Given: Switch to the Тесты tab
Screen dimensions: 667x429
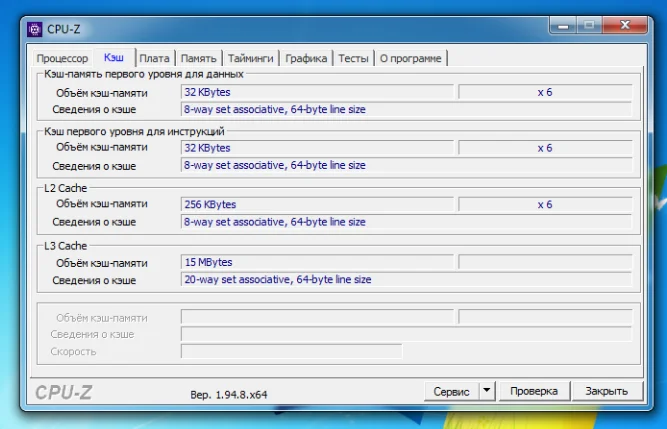Looking at the screenshot, I should tap(353, 58).
